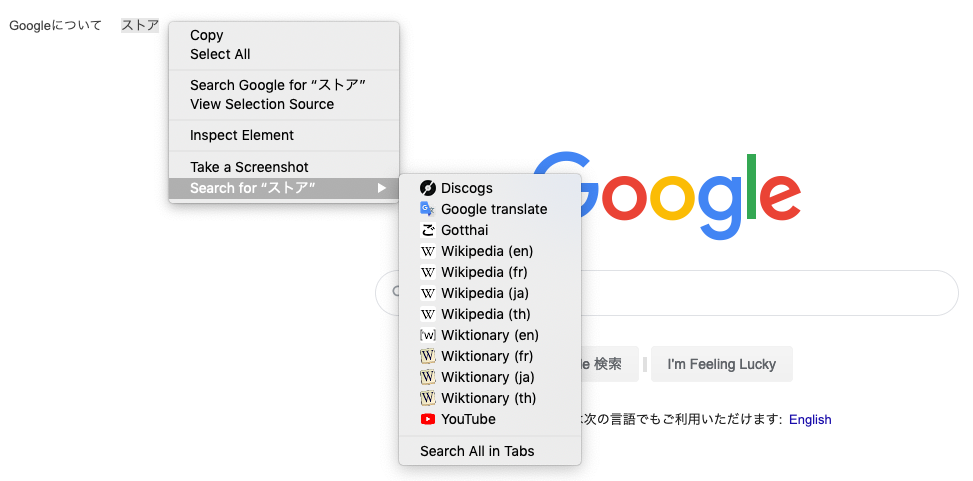Expand the Search for "ストア" submenu arrow

tap(382, 188)
